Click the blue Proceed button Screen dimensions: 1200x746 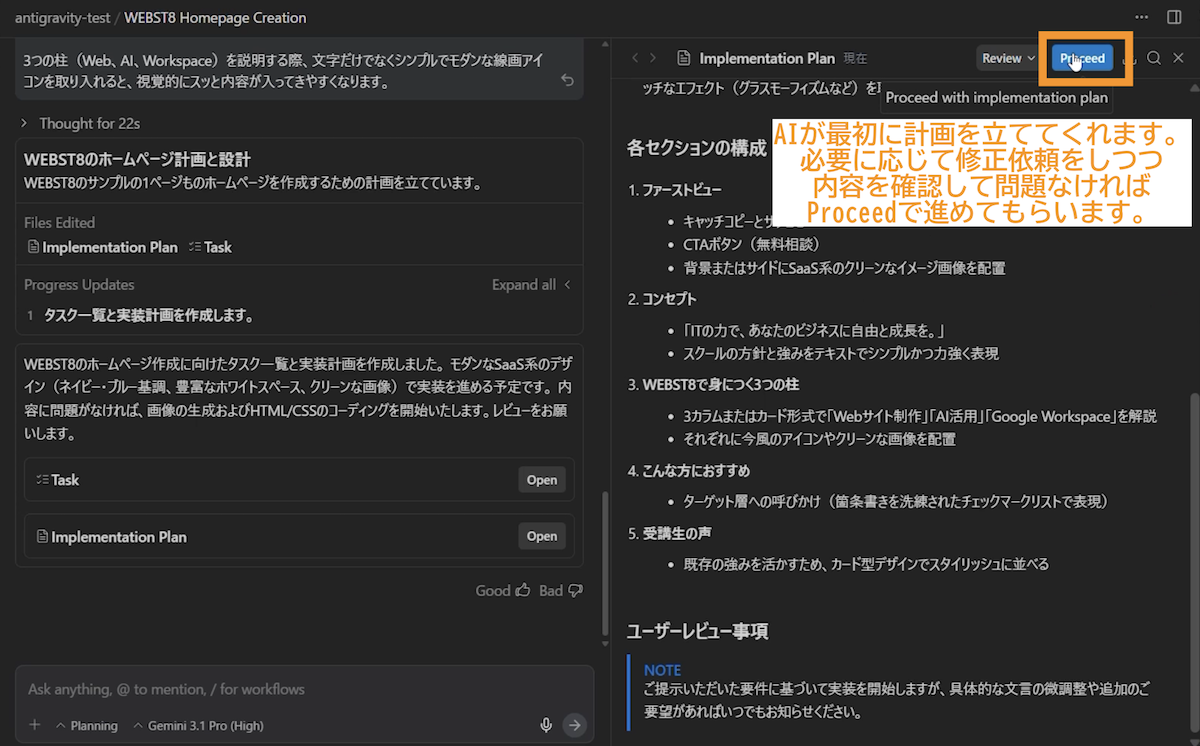pos(1082,58)
